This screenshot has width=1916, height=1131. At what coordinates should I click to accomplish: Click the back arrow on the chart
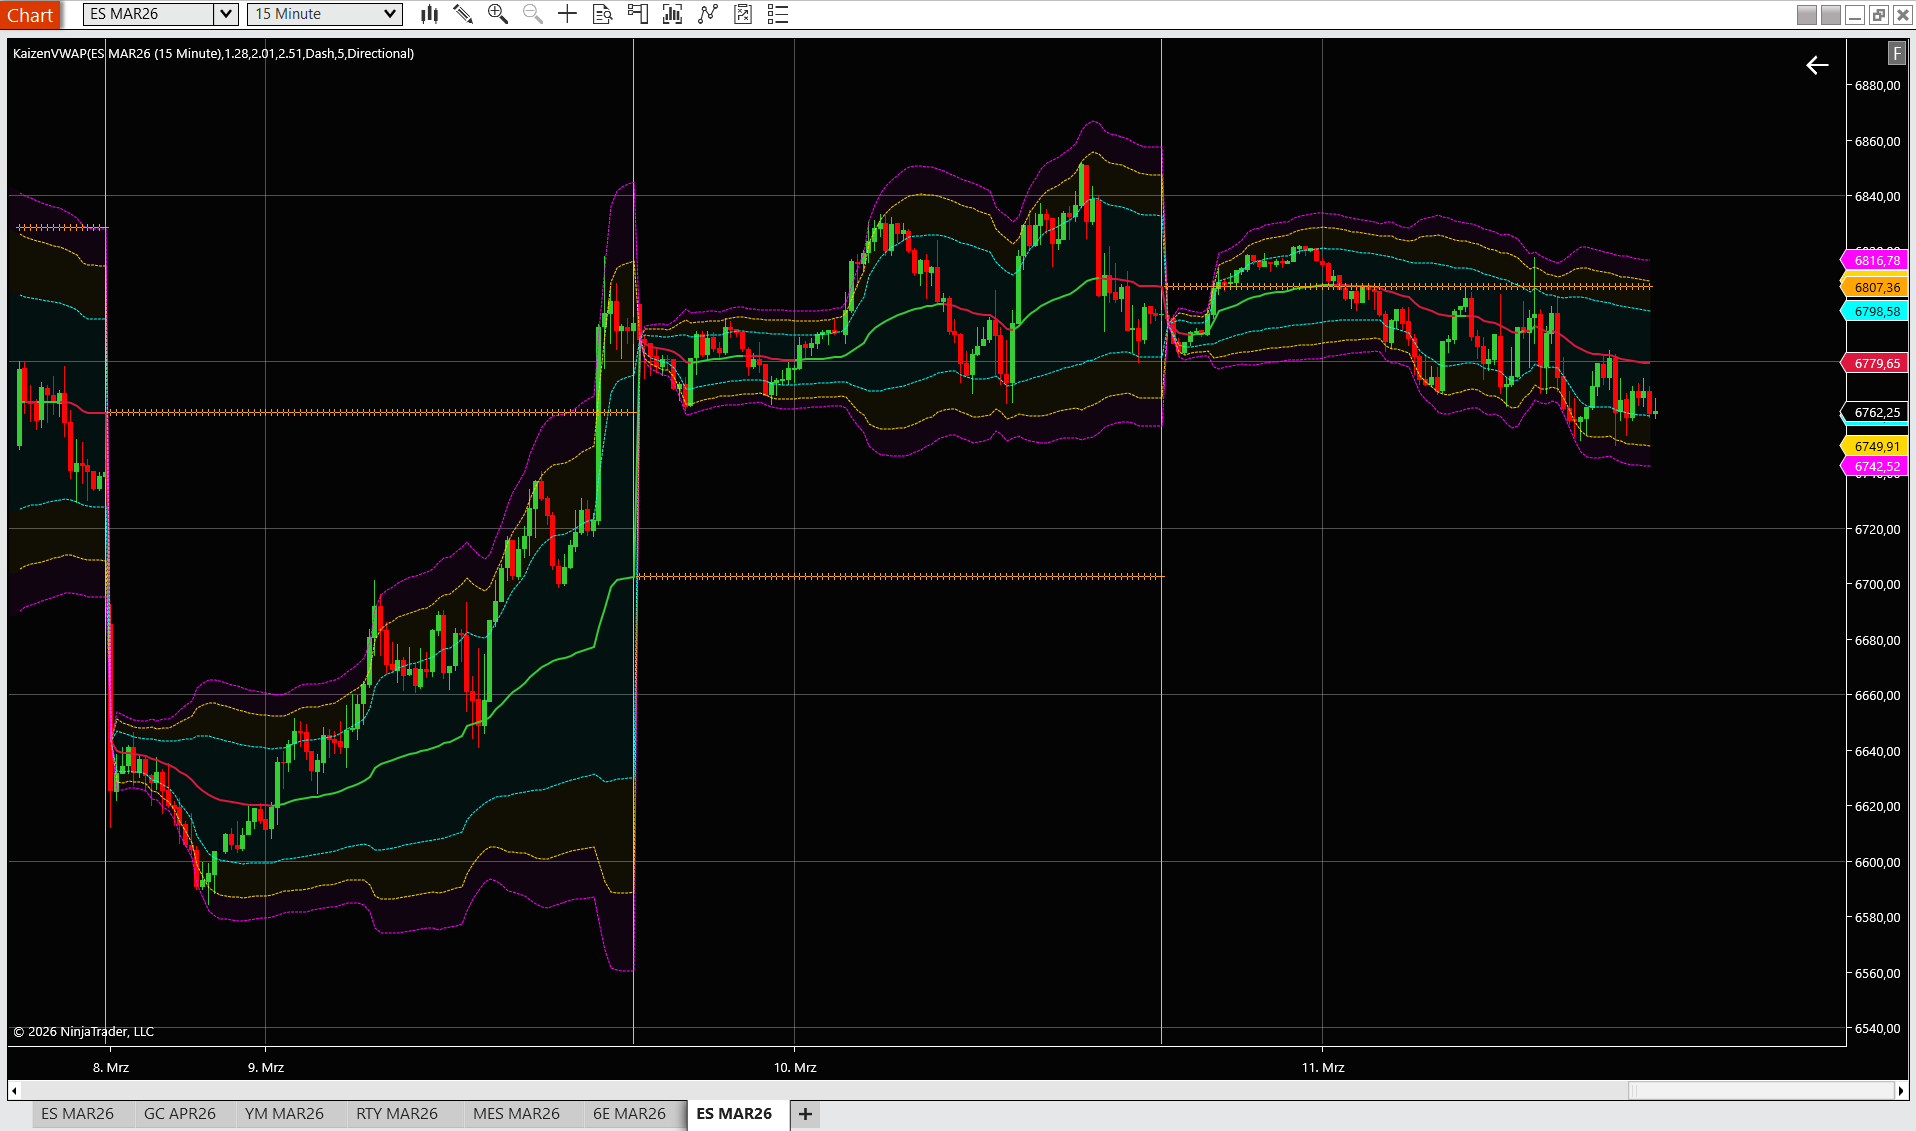(x=1817, y=65)
